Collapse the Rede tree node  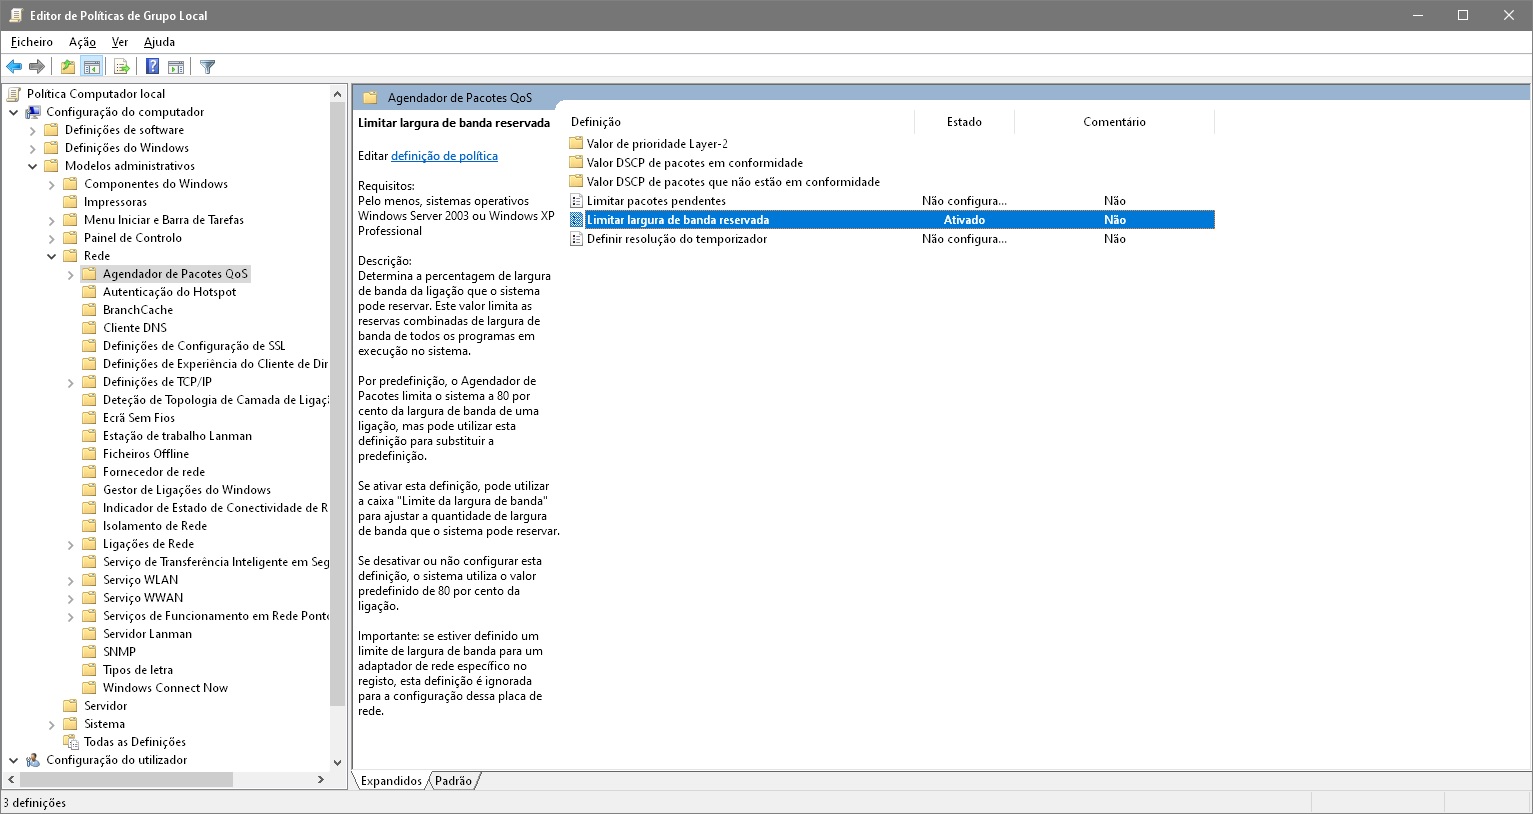click(x=51, y=256)
